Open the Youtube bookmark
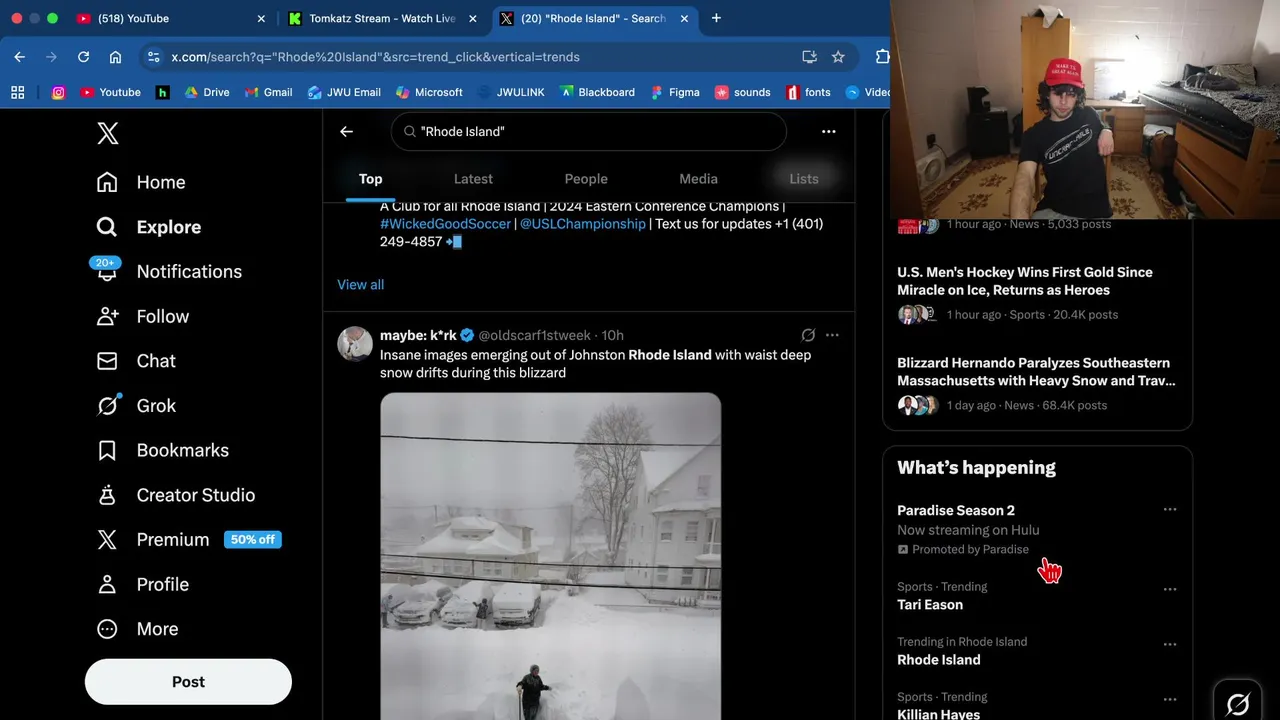The height and width of the screenshot is (720, 1280). point(110,92)
